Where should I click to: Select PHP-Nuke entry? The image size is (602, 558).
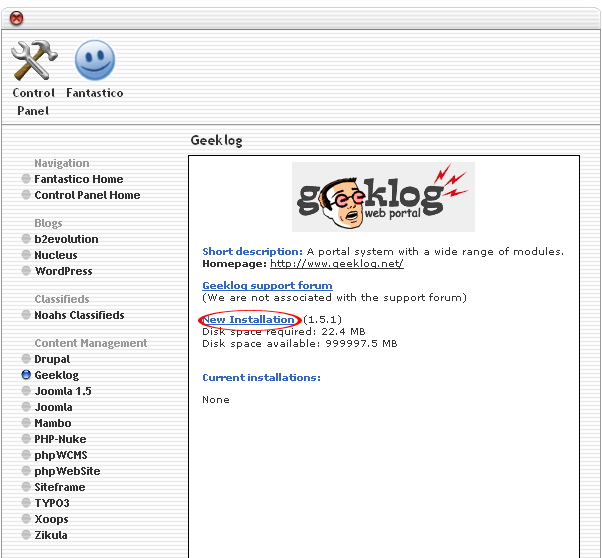pos(60,439)
